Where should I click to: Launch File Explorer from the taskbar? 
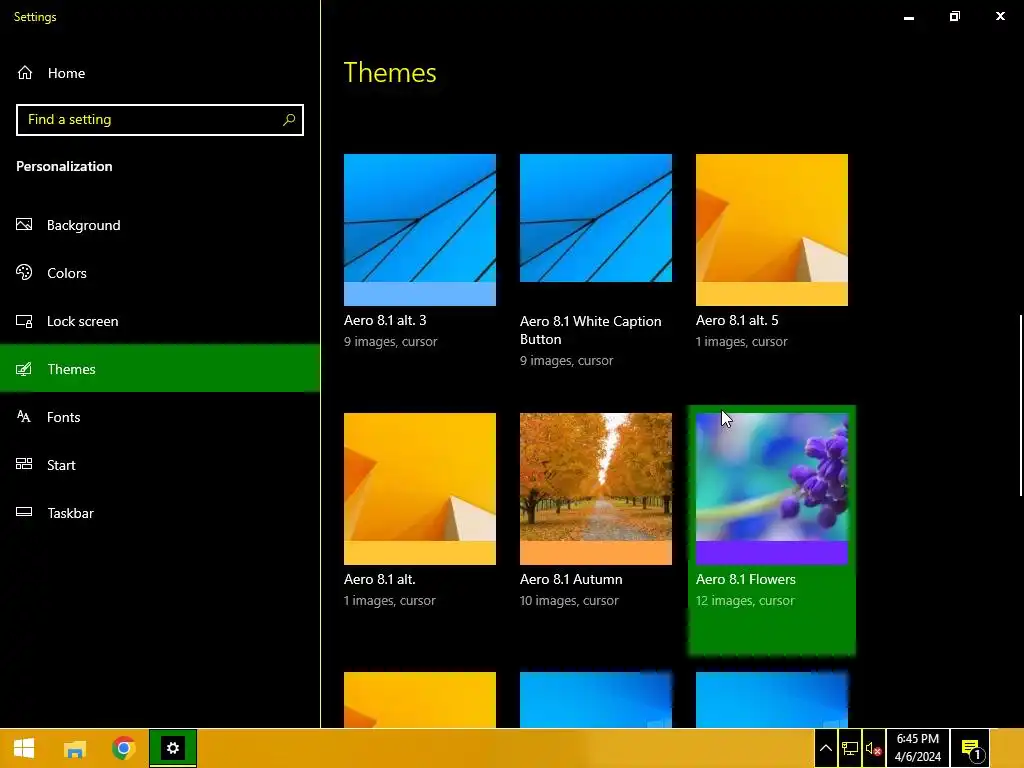click(74, 748)
